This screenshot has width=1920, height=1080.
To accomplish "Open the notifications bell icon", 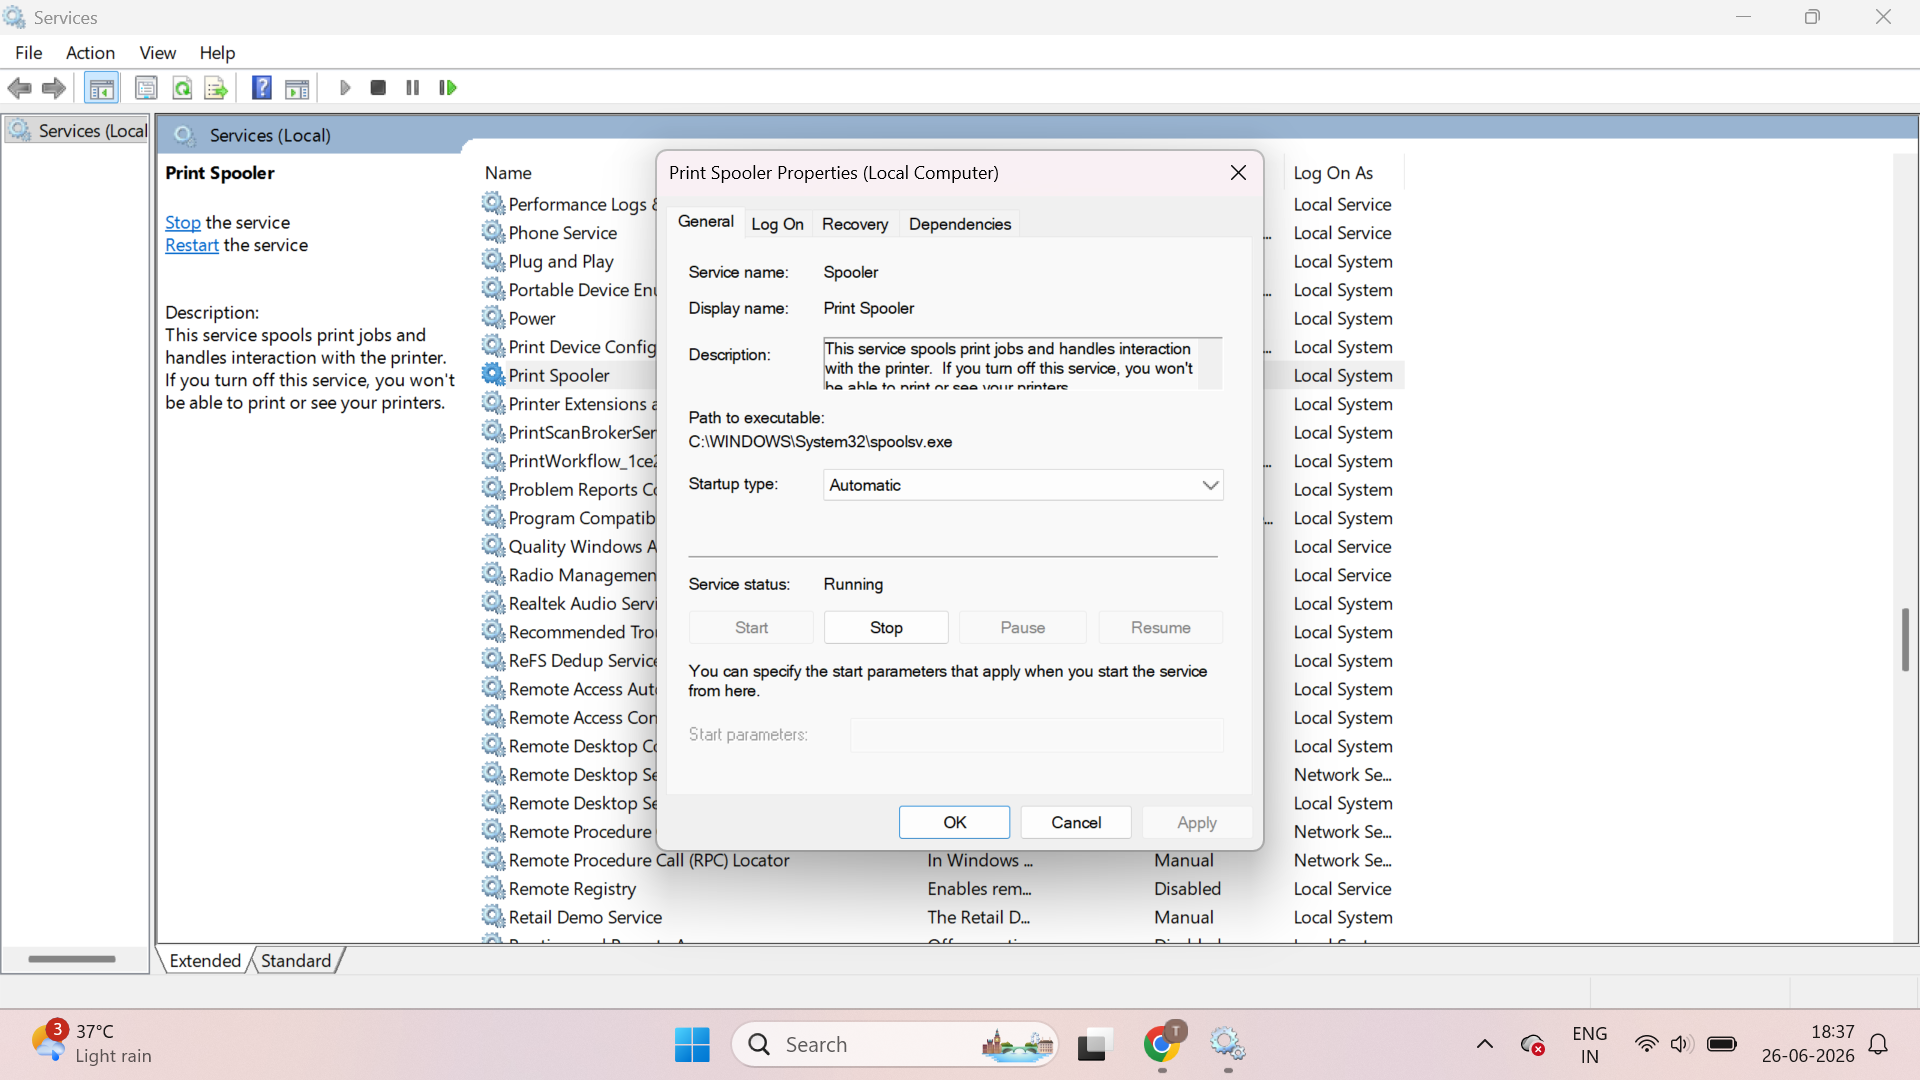I will click(1879, 1045).
